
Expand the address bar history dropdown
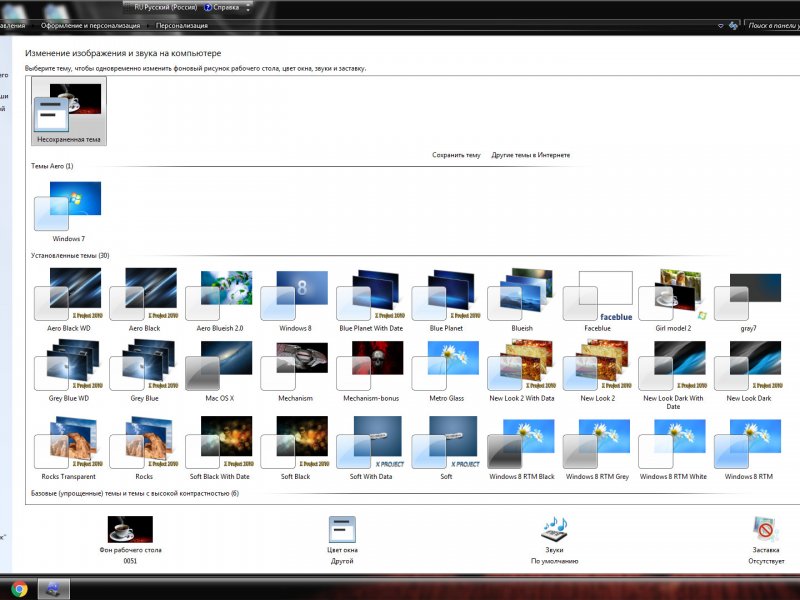[720, 26]
